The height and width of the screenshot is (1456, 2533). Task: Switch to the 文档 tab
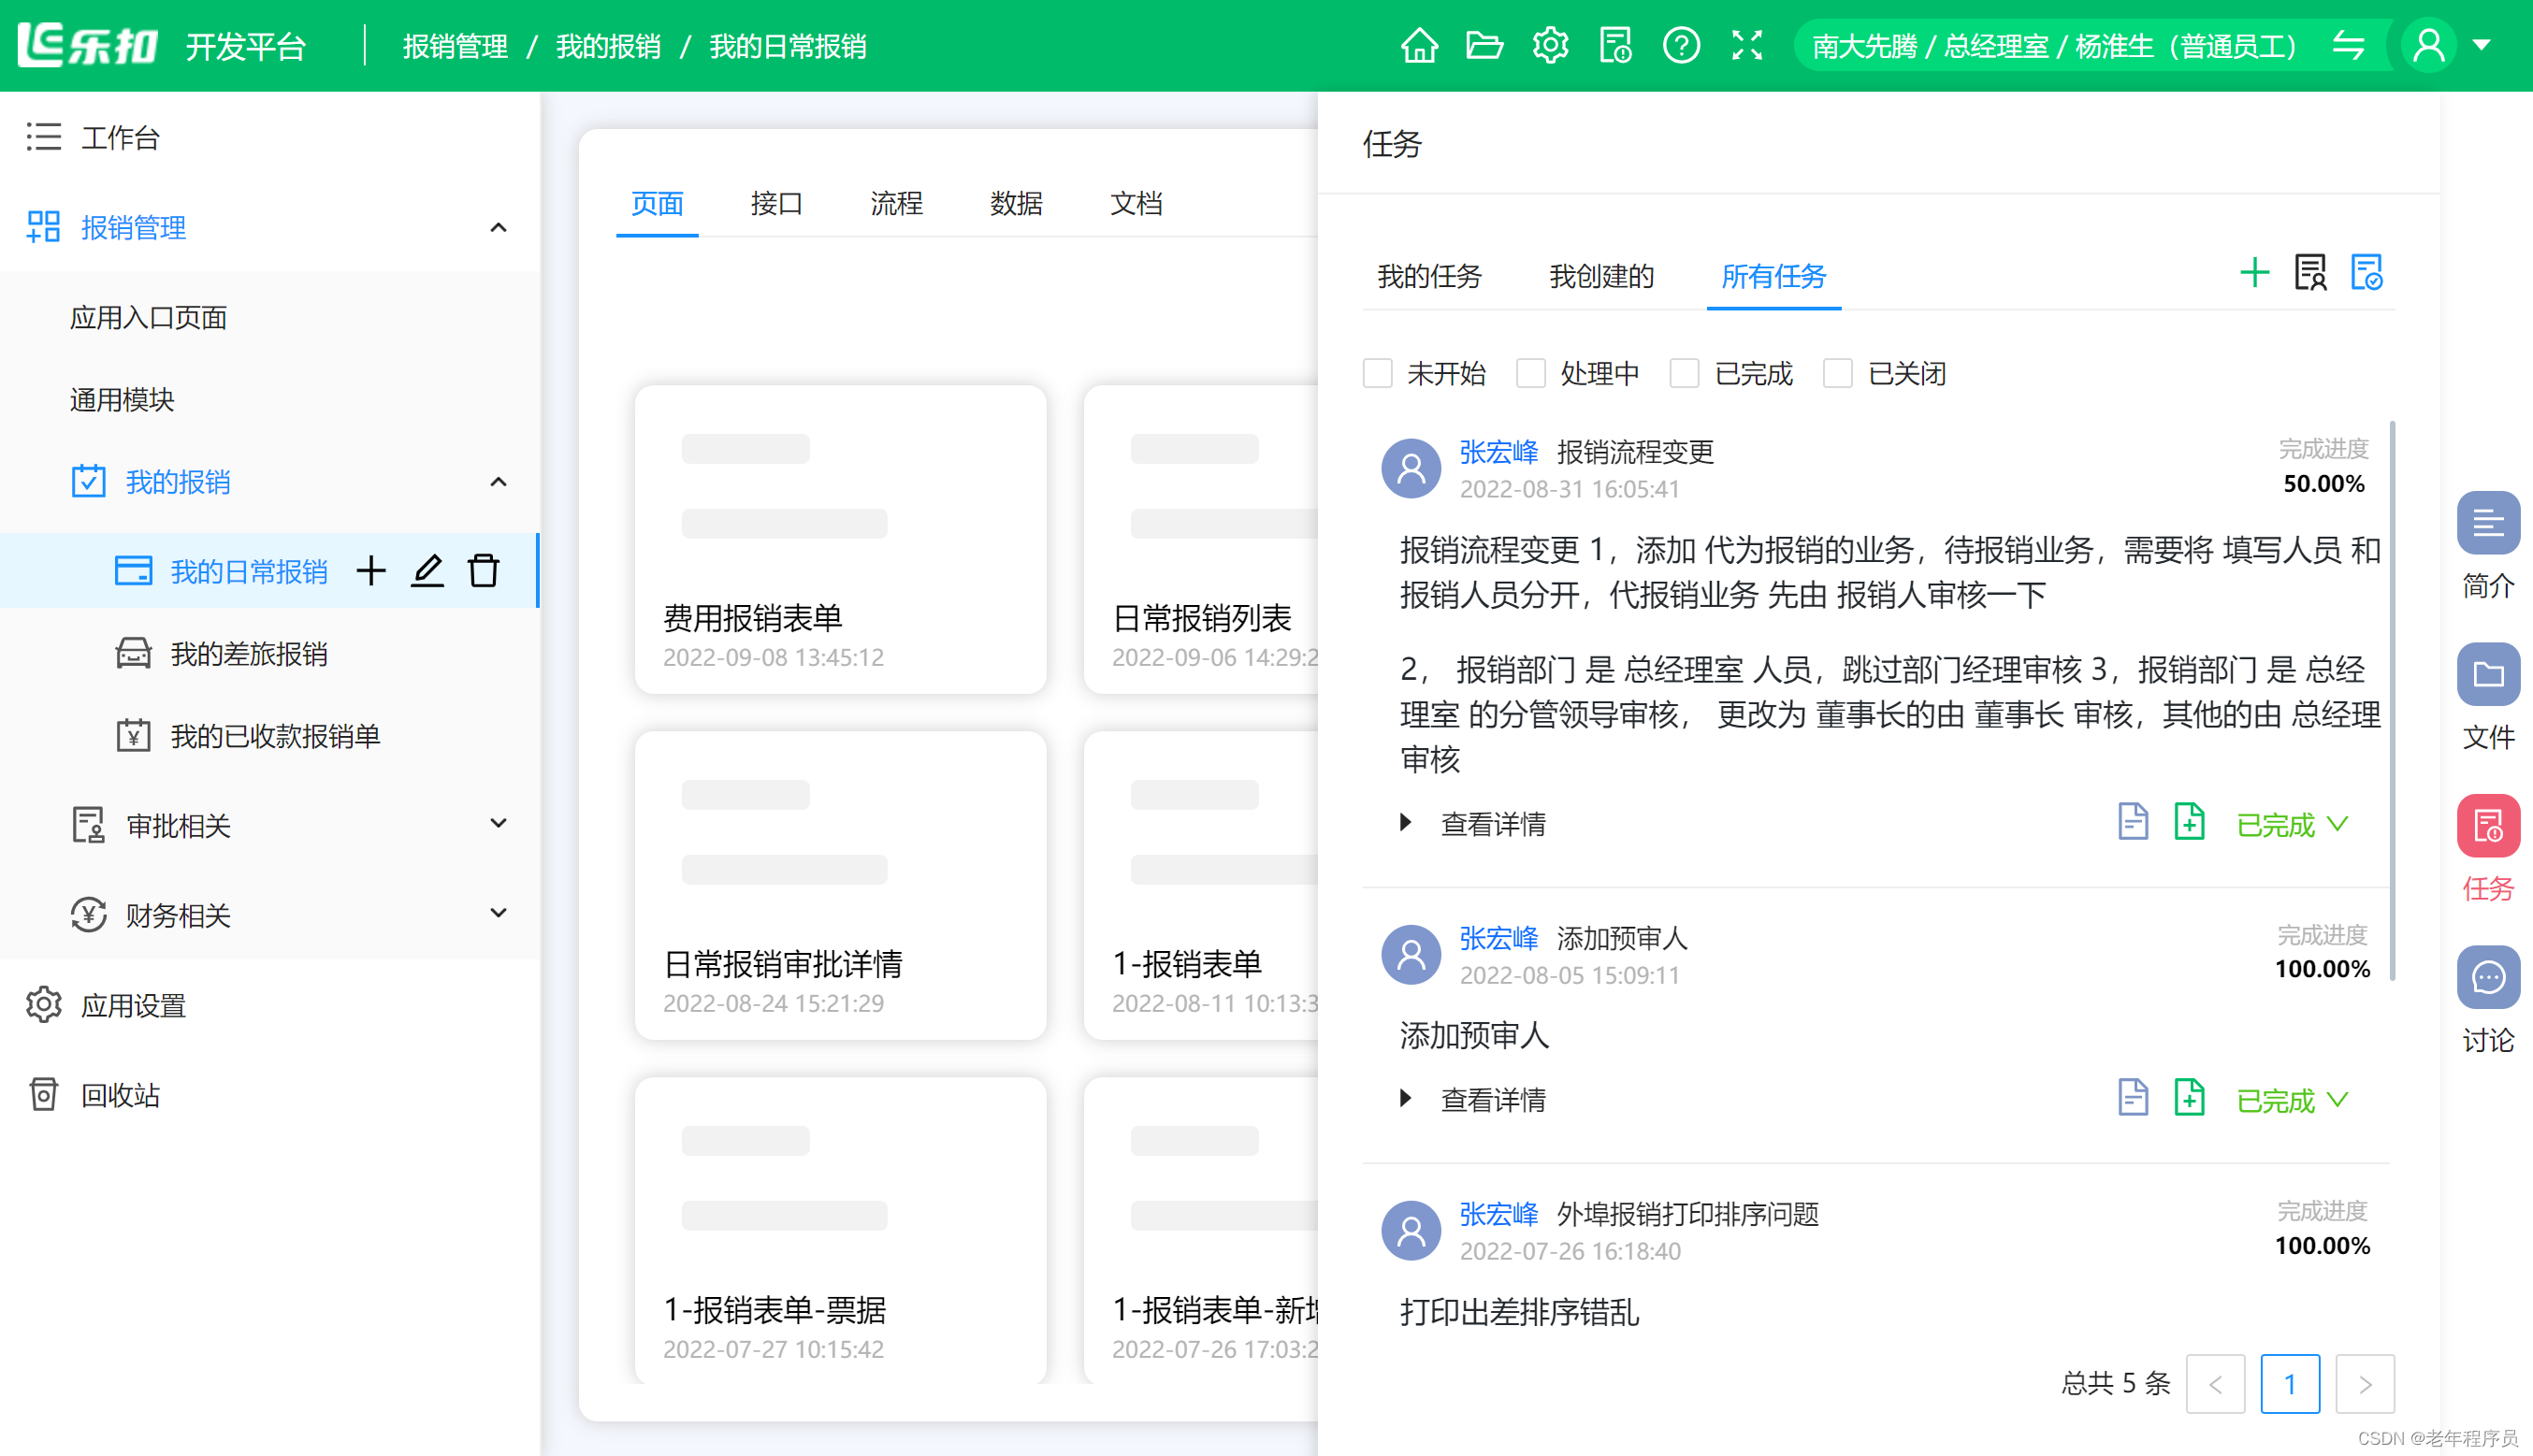pos(1136,204)
